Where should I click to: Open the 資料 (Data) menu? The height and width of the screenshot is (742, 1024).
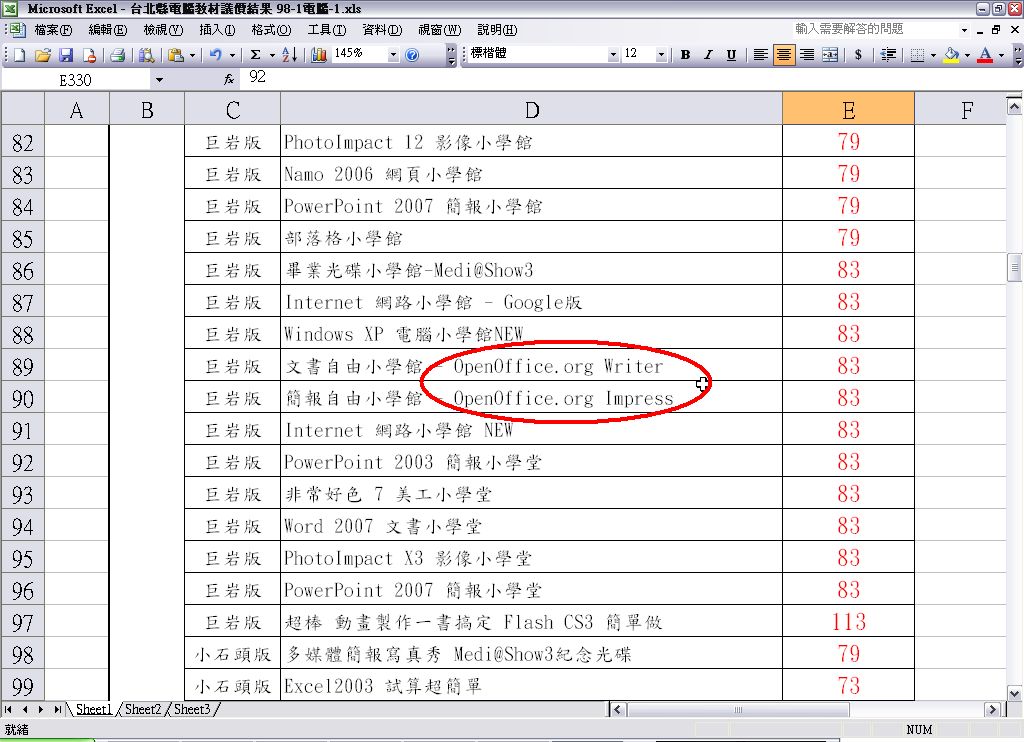tap(382, 30)
